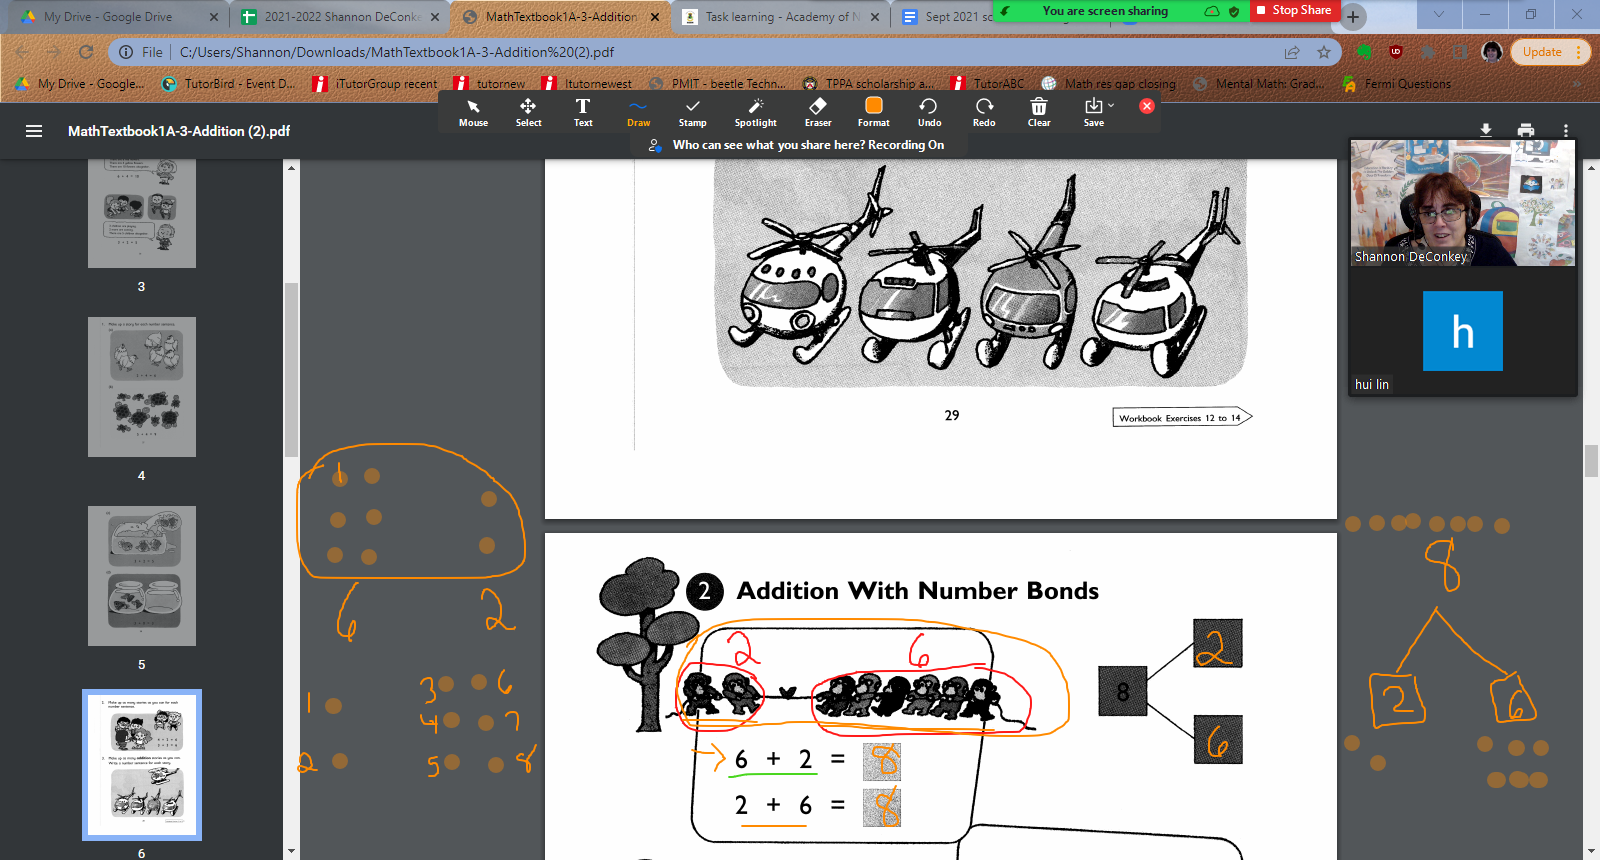The image size is (1600, 860).
Task: Share this page from the address bar
Action: pos(1292,52)
